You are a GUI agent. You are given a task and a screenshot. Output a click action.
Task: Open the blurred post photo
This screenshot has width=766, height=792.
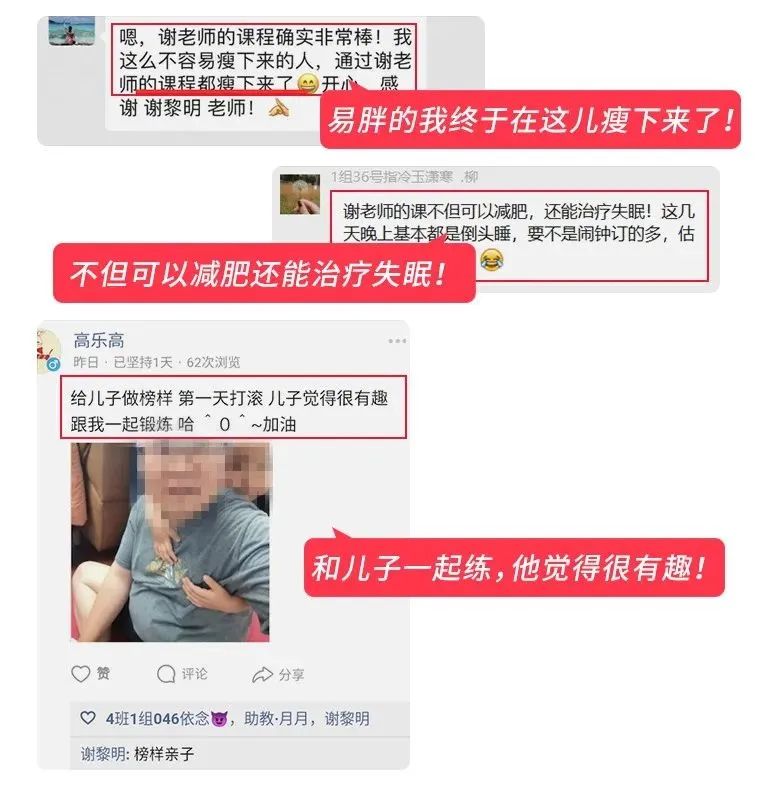[x=170, y=542]
